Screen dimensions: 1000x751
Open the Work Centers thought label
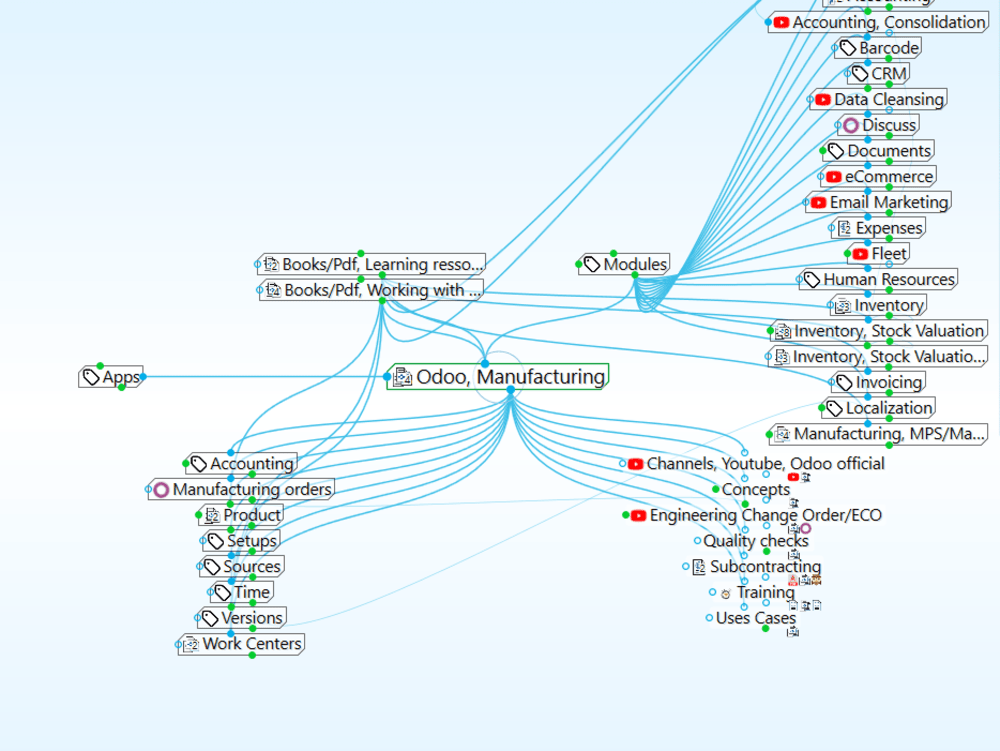[252, 644]
